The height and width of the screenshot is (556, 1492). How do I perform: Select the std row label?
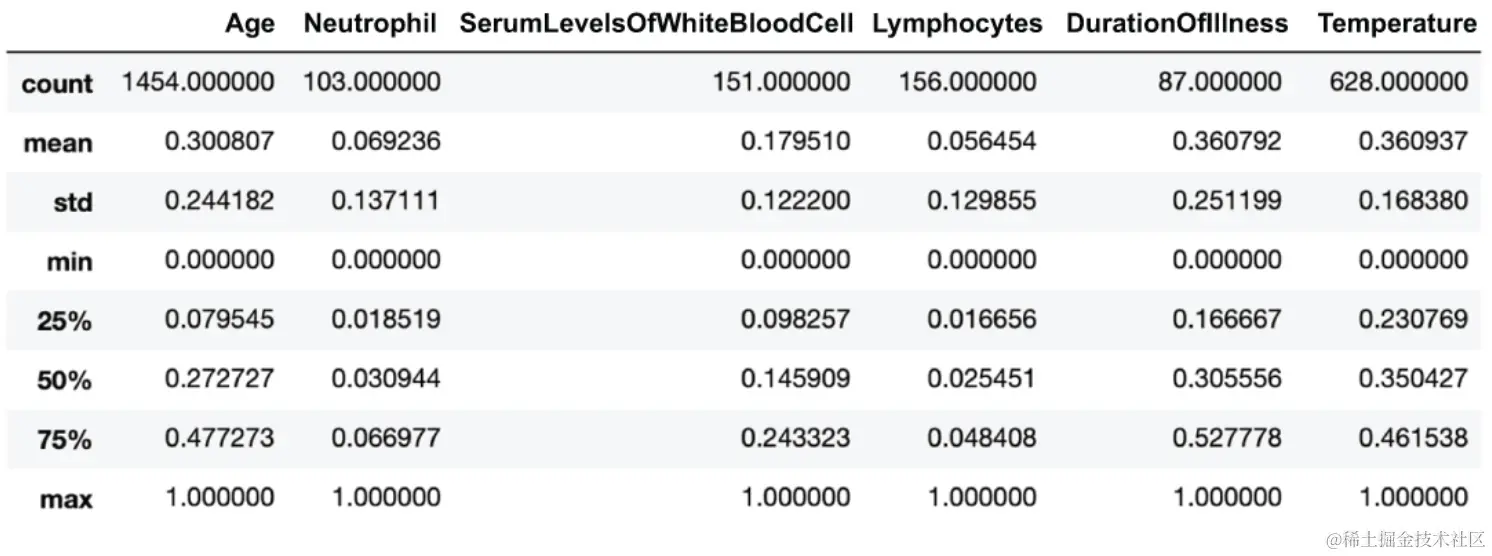click(x=73, y=202)
